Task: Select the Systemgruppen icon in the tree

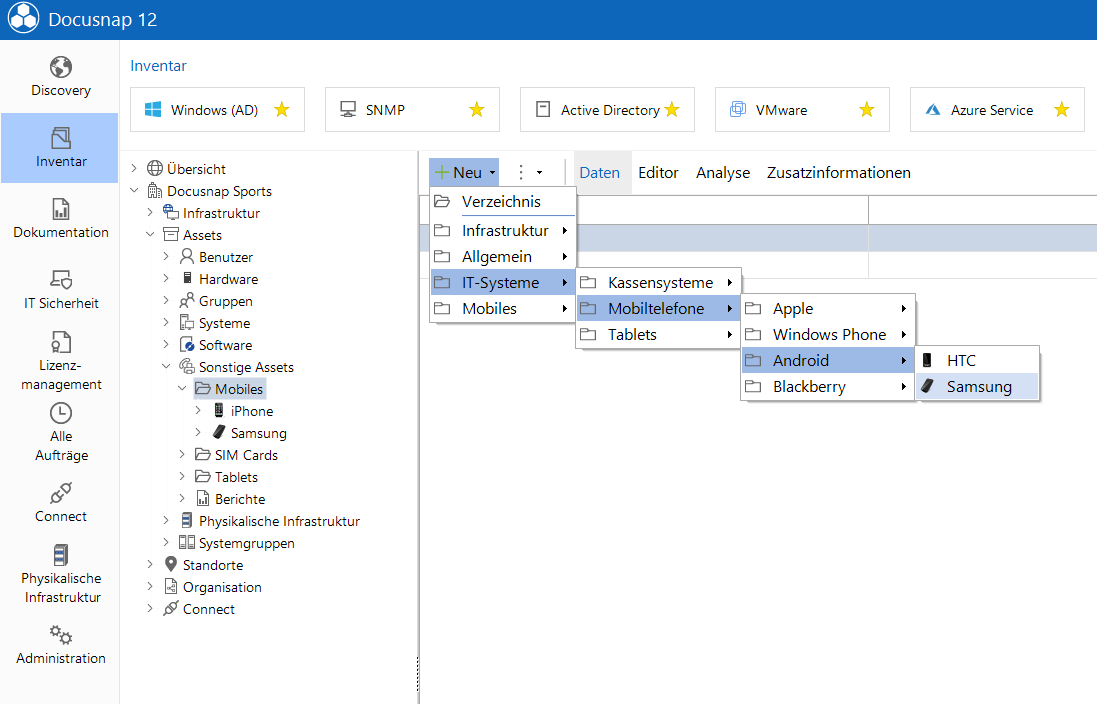Action: pos(187,542)
